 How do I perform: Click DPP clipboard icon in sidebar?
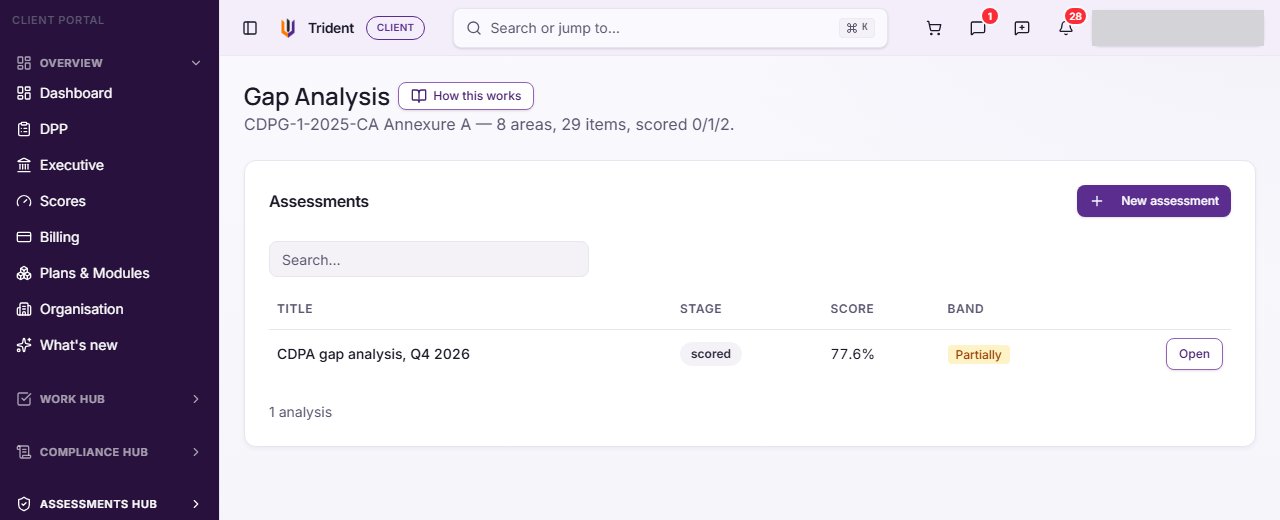(x=24, y=129)
